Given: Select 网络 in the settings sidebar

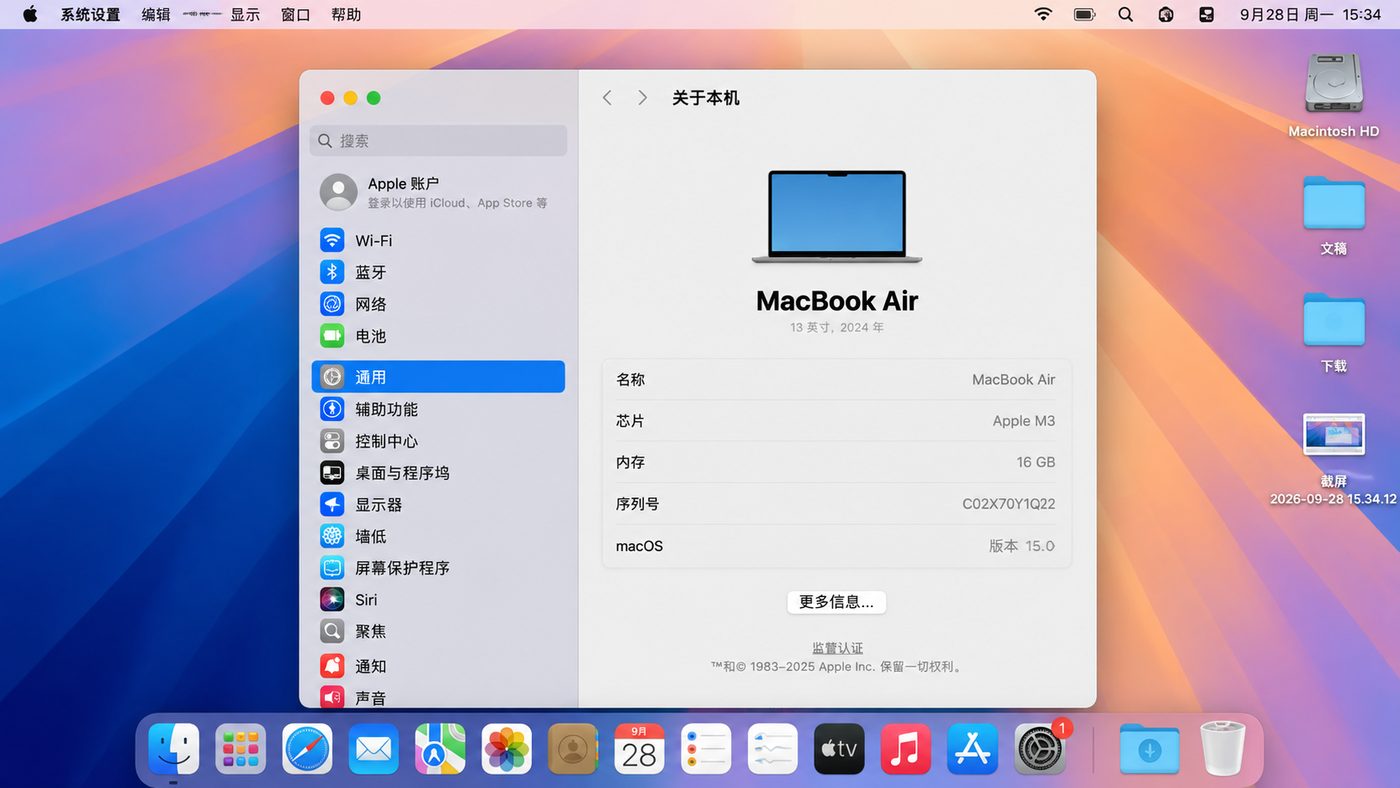Looking at the screenshot, I should (x=438, y=304).
